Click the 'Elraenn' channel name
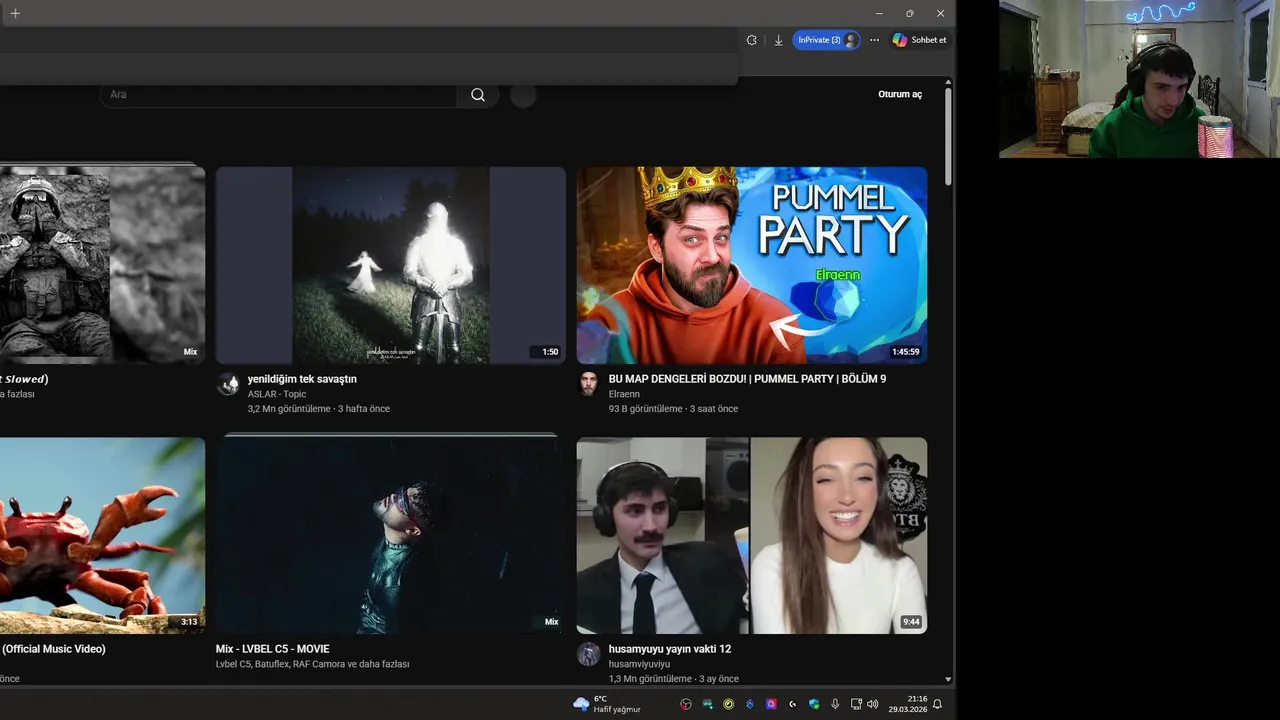This screenshot has height=720, width=1280. [x=624, y=394]
